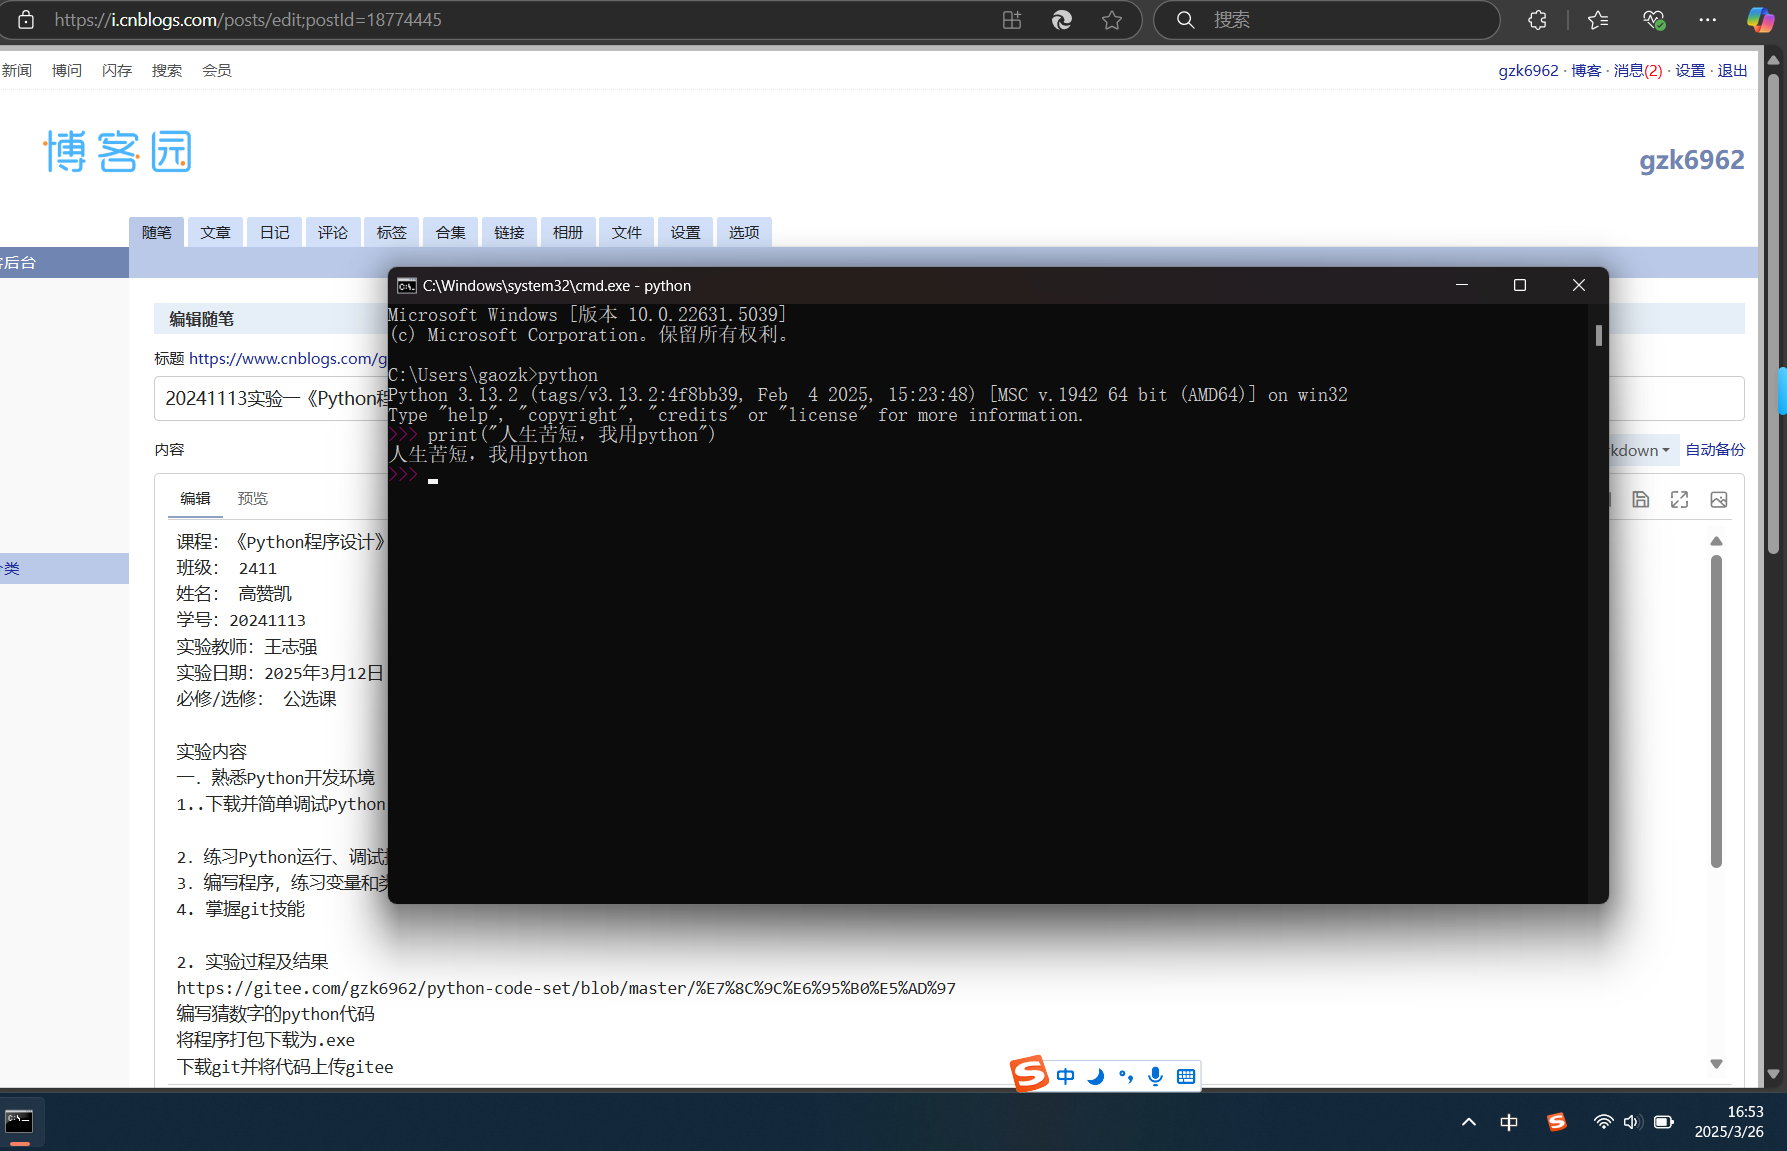Click the cmd terminal icon in taskbar

(x=19, y=1122)
